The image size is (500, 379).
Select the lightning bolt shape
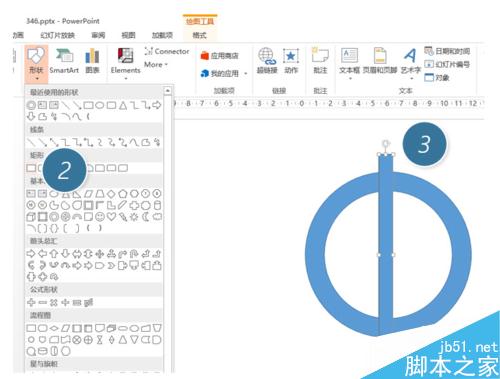[123, 217]
